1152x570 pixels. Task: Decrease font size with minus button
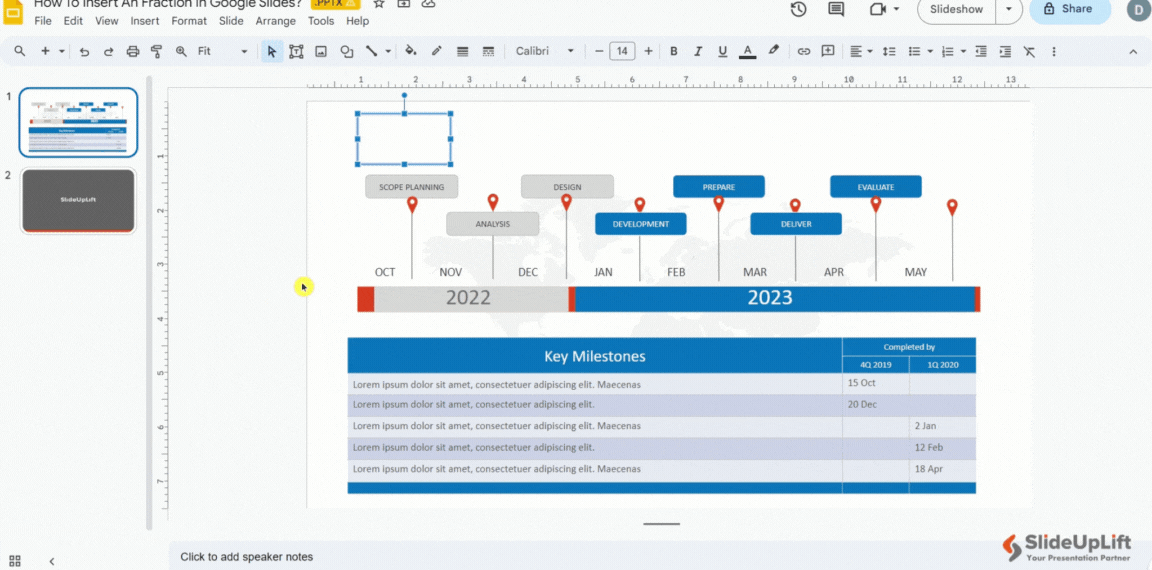coord(600,51)
